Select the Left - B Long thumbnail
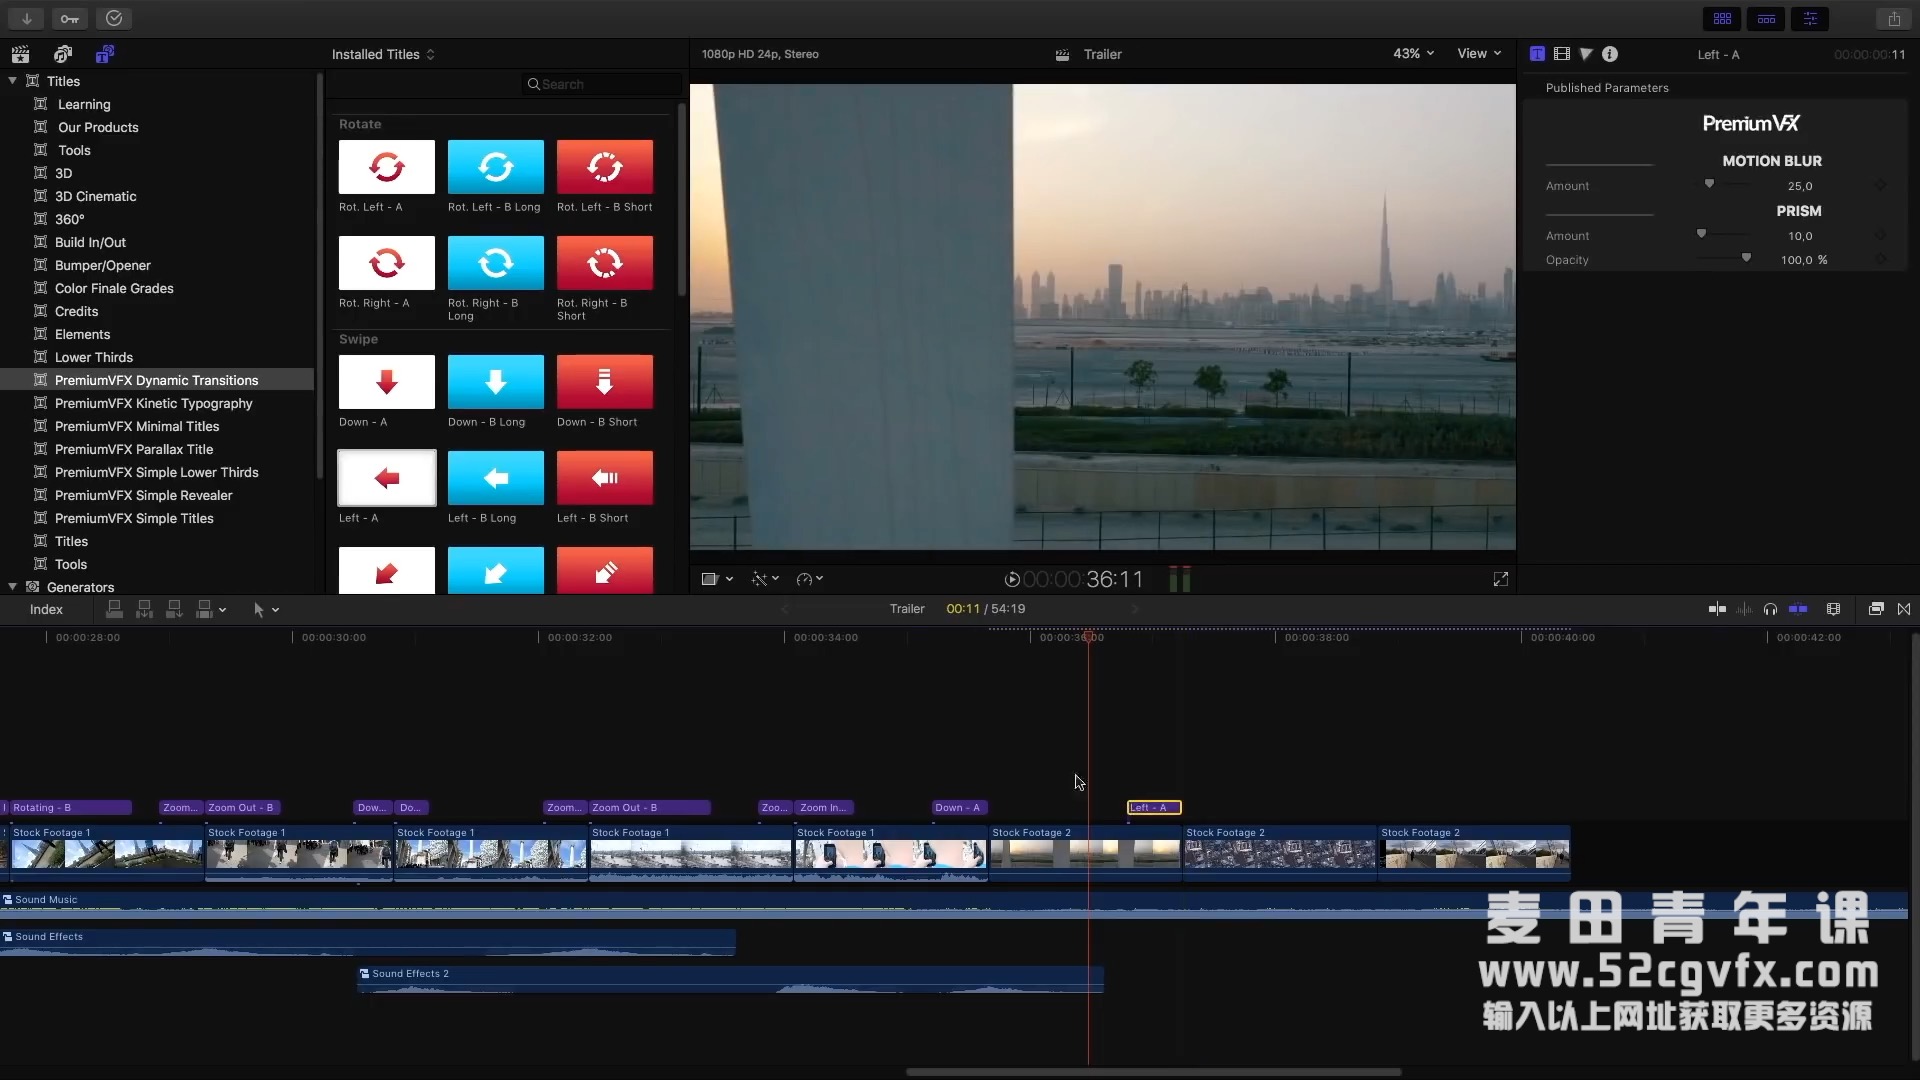This screenshot has width=1920, height=1080. click(x=495, y=478)
